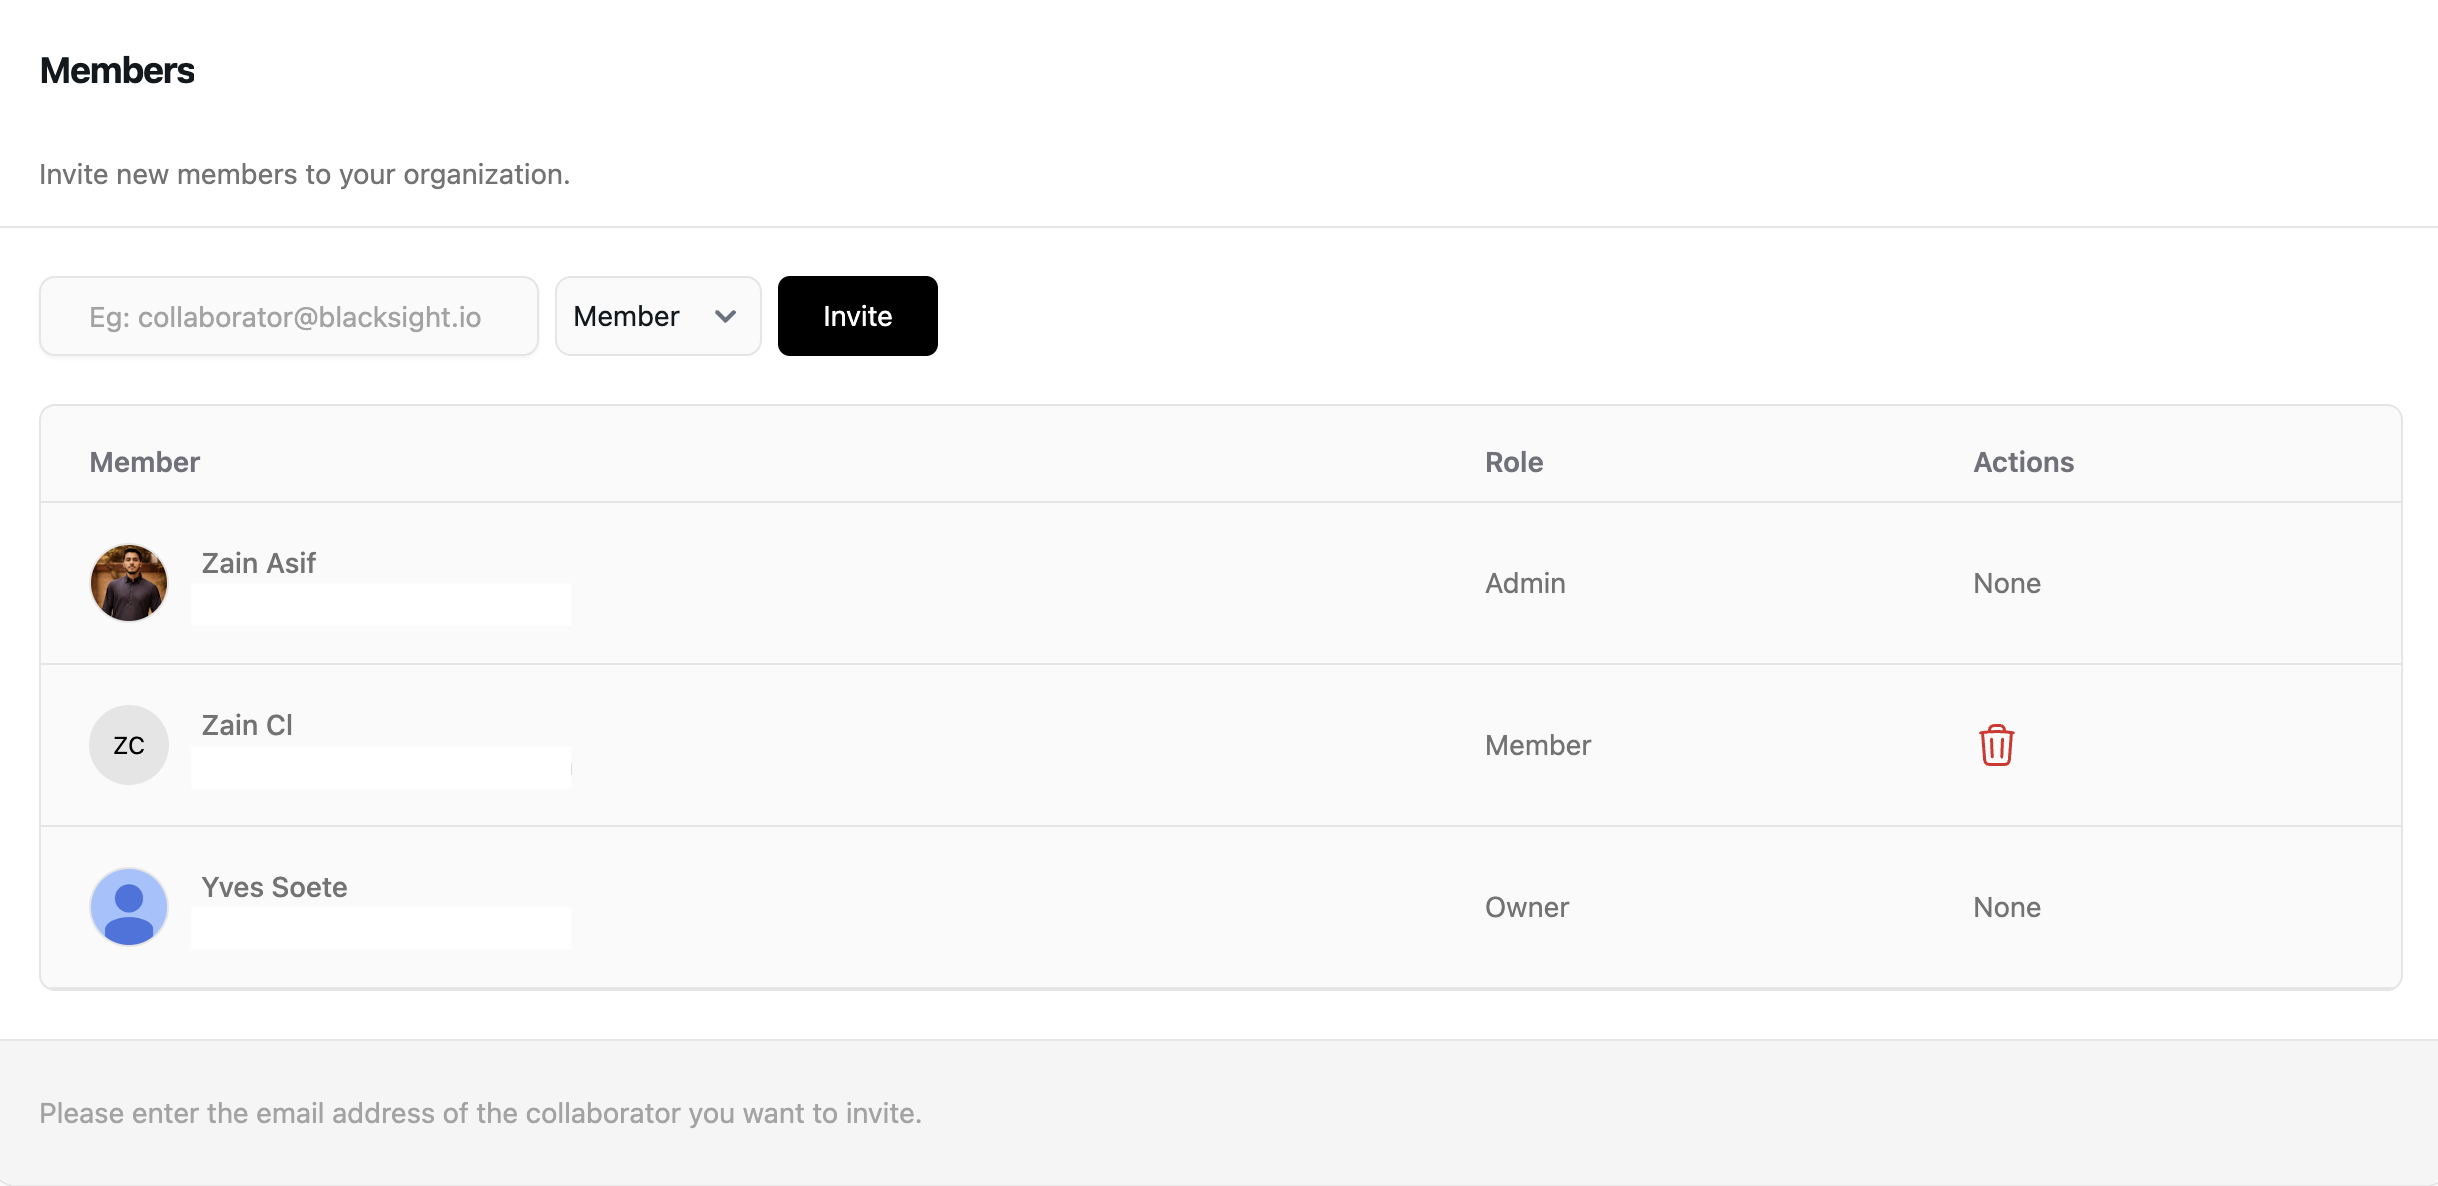Focus the collaborator email input field
This screenshot has height=1186, width=2438.
[x=288, y=316]
